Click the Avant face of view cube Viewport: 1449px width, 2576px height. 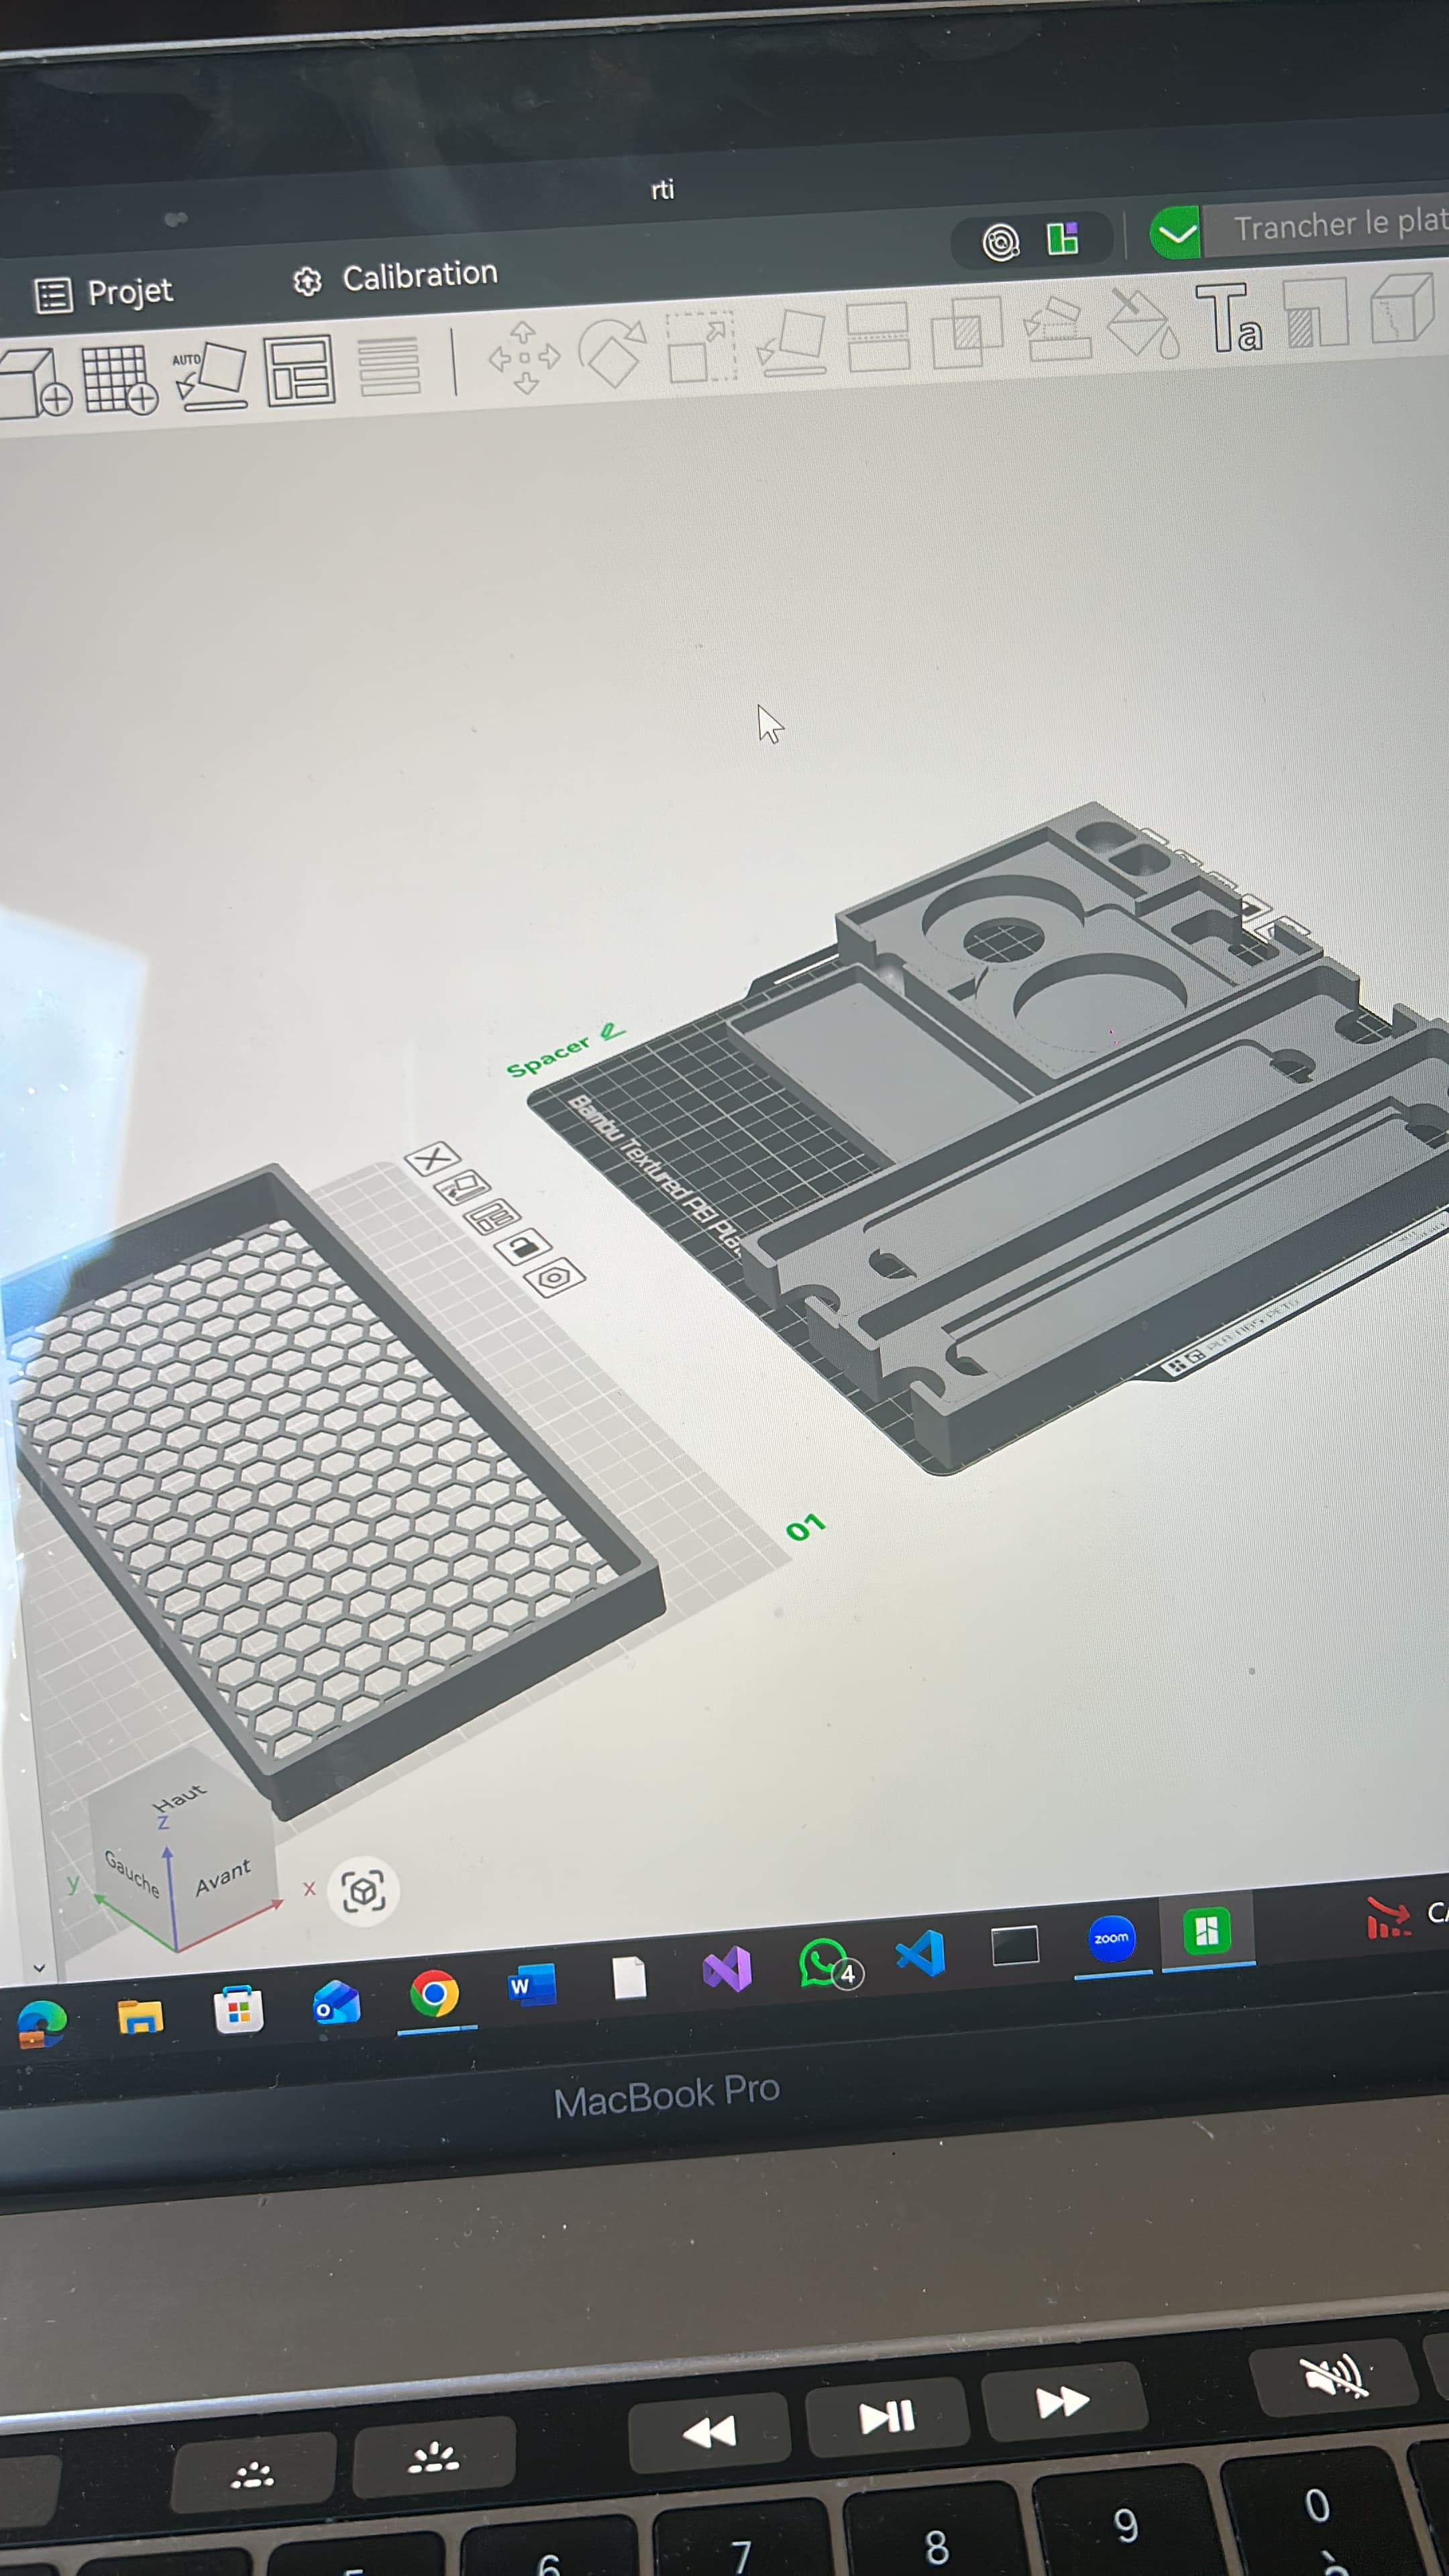click(223, 1877)
